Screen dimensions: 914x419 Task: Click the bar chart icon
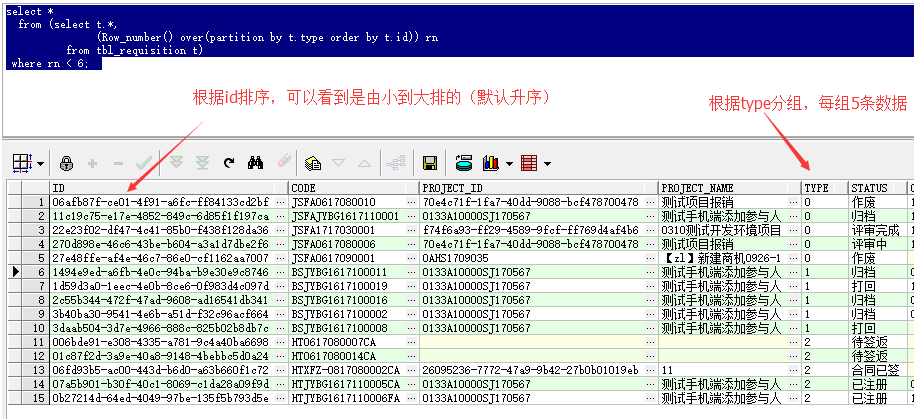491,163
